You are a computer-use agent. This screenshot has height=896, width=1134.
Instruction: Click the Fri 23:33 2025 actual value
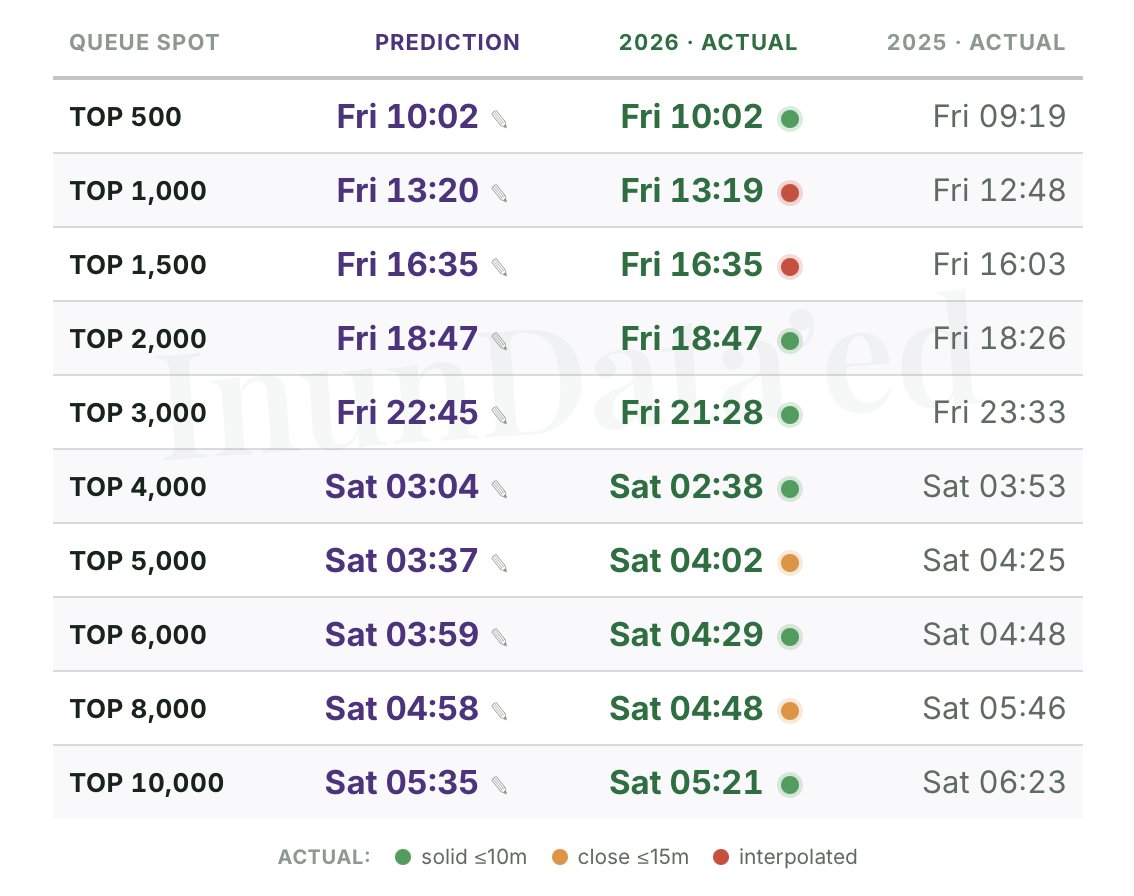999,413
